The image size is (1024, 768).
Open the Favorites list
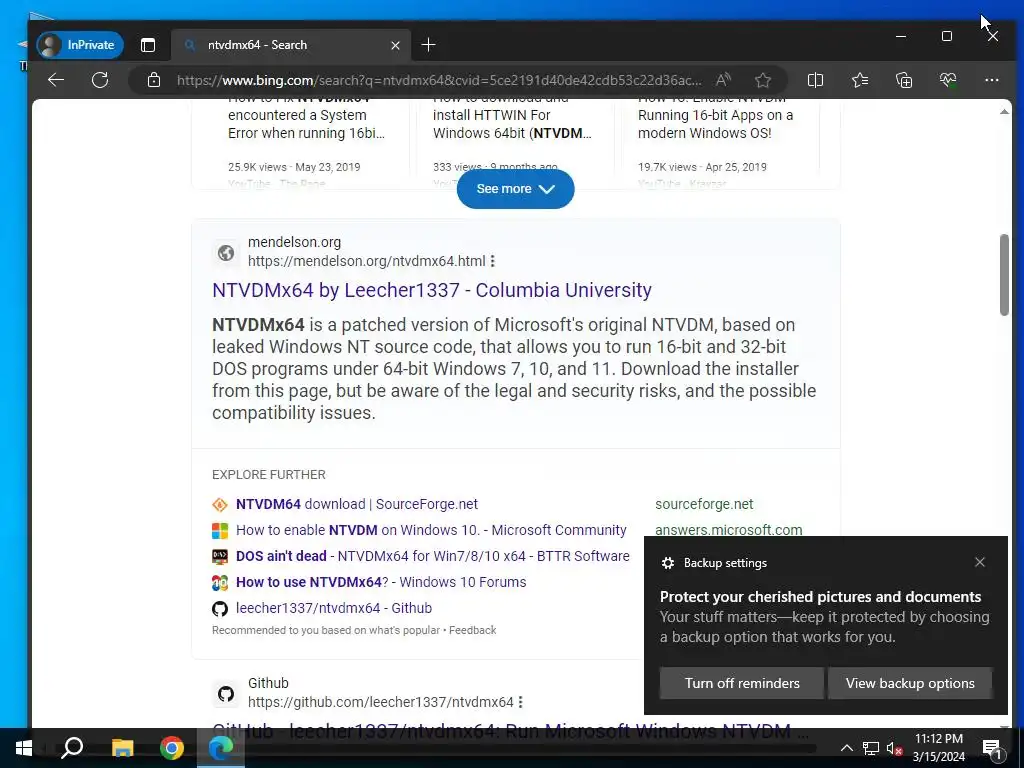click(x=860, y=80)
